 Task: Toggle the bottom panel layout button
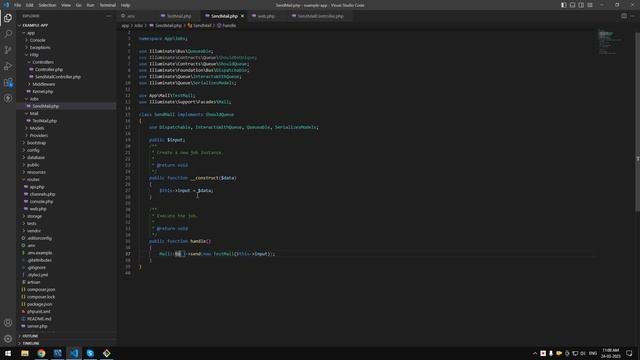click(572, 5)
